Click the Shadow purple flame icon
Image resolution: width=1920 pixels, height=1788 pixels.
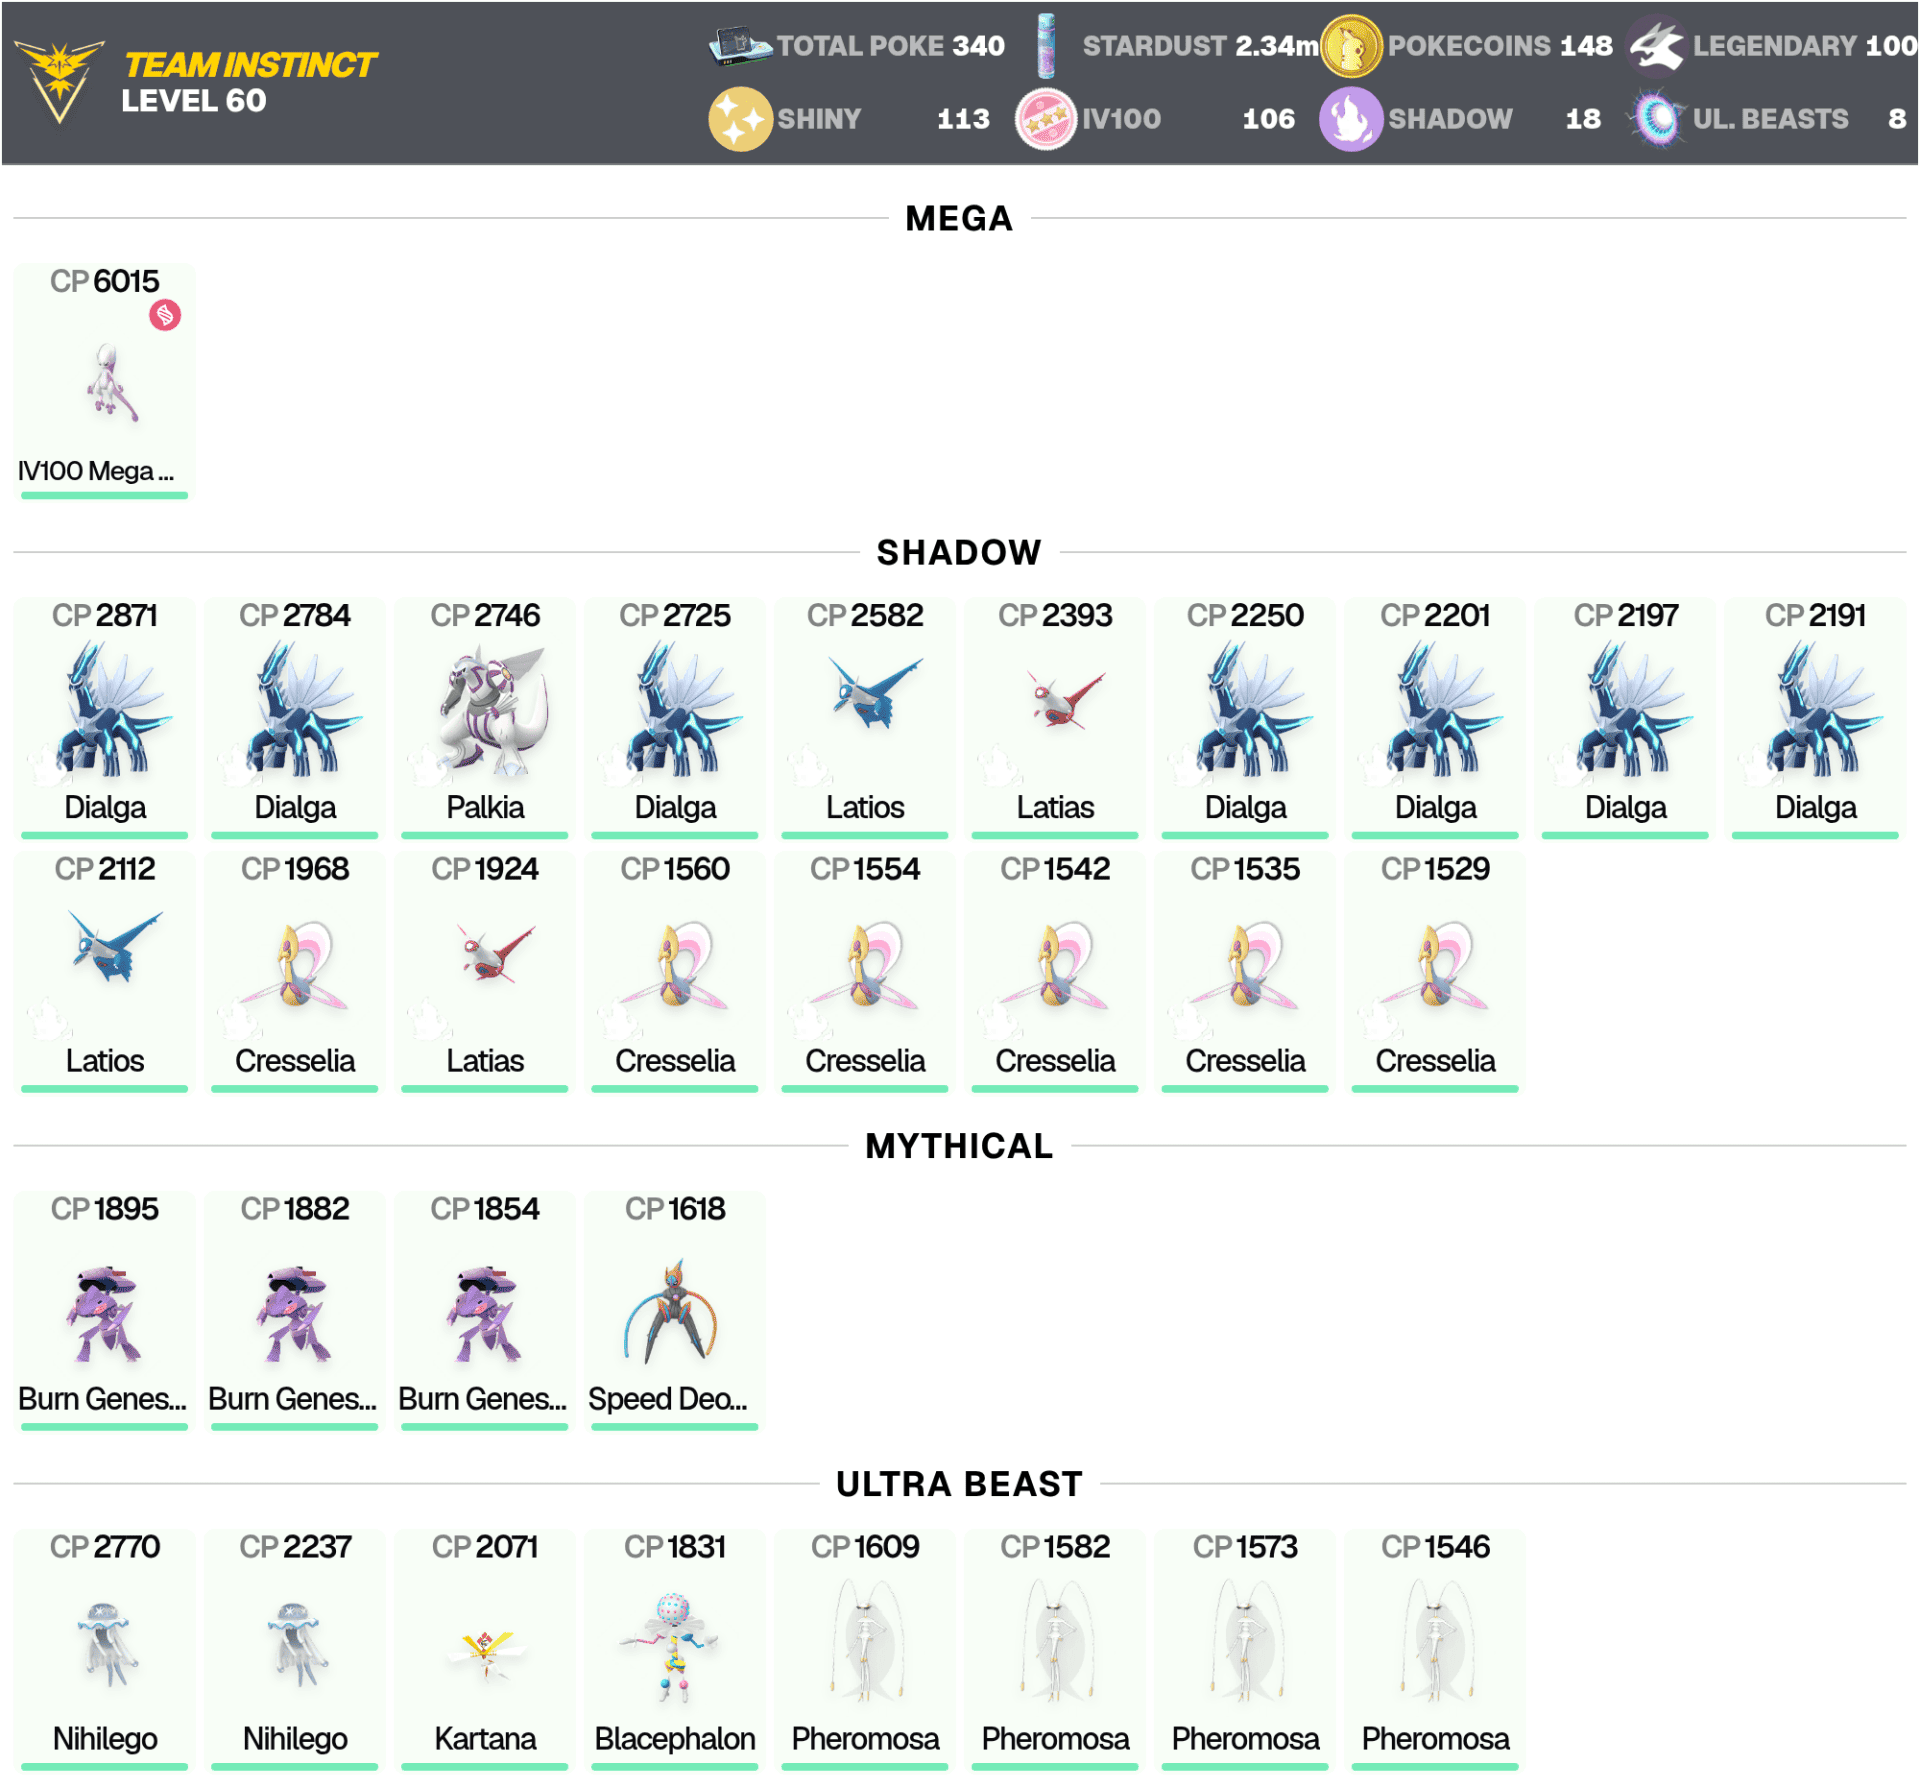pos(1350,119)
